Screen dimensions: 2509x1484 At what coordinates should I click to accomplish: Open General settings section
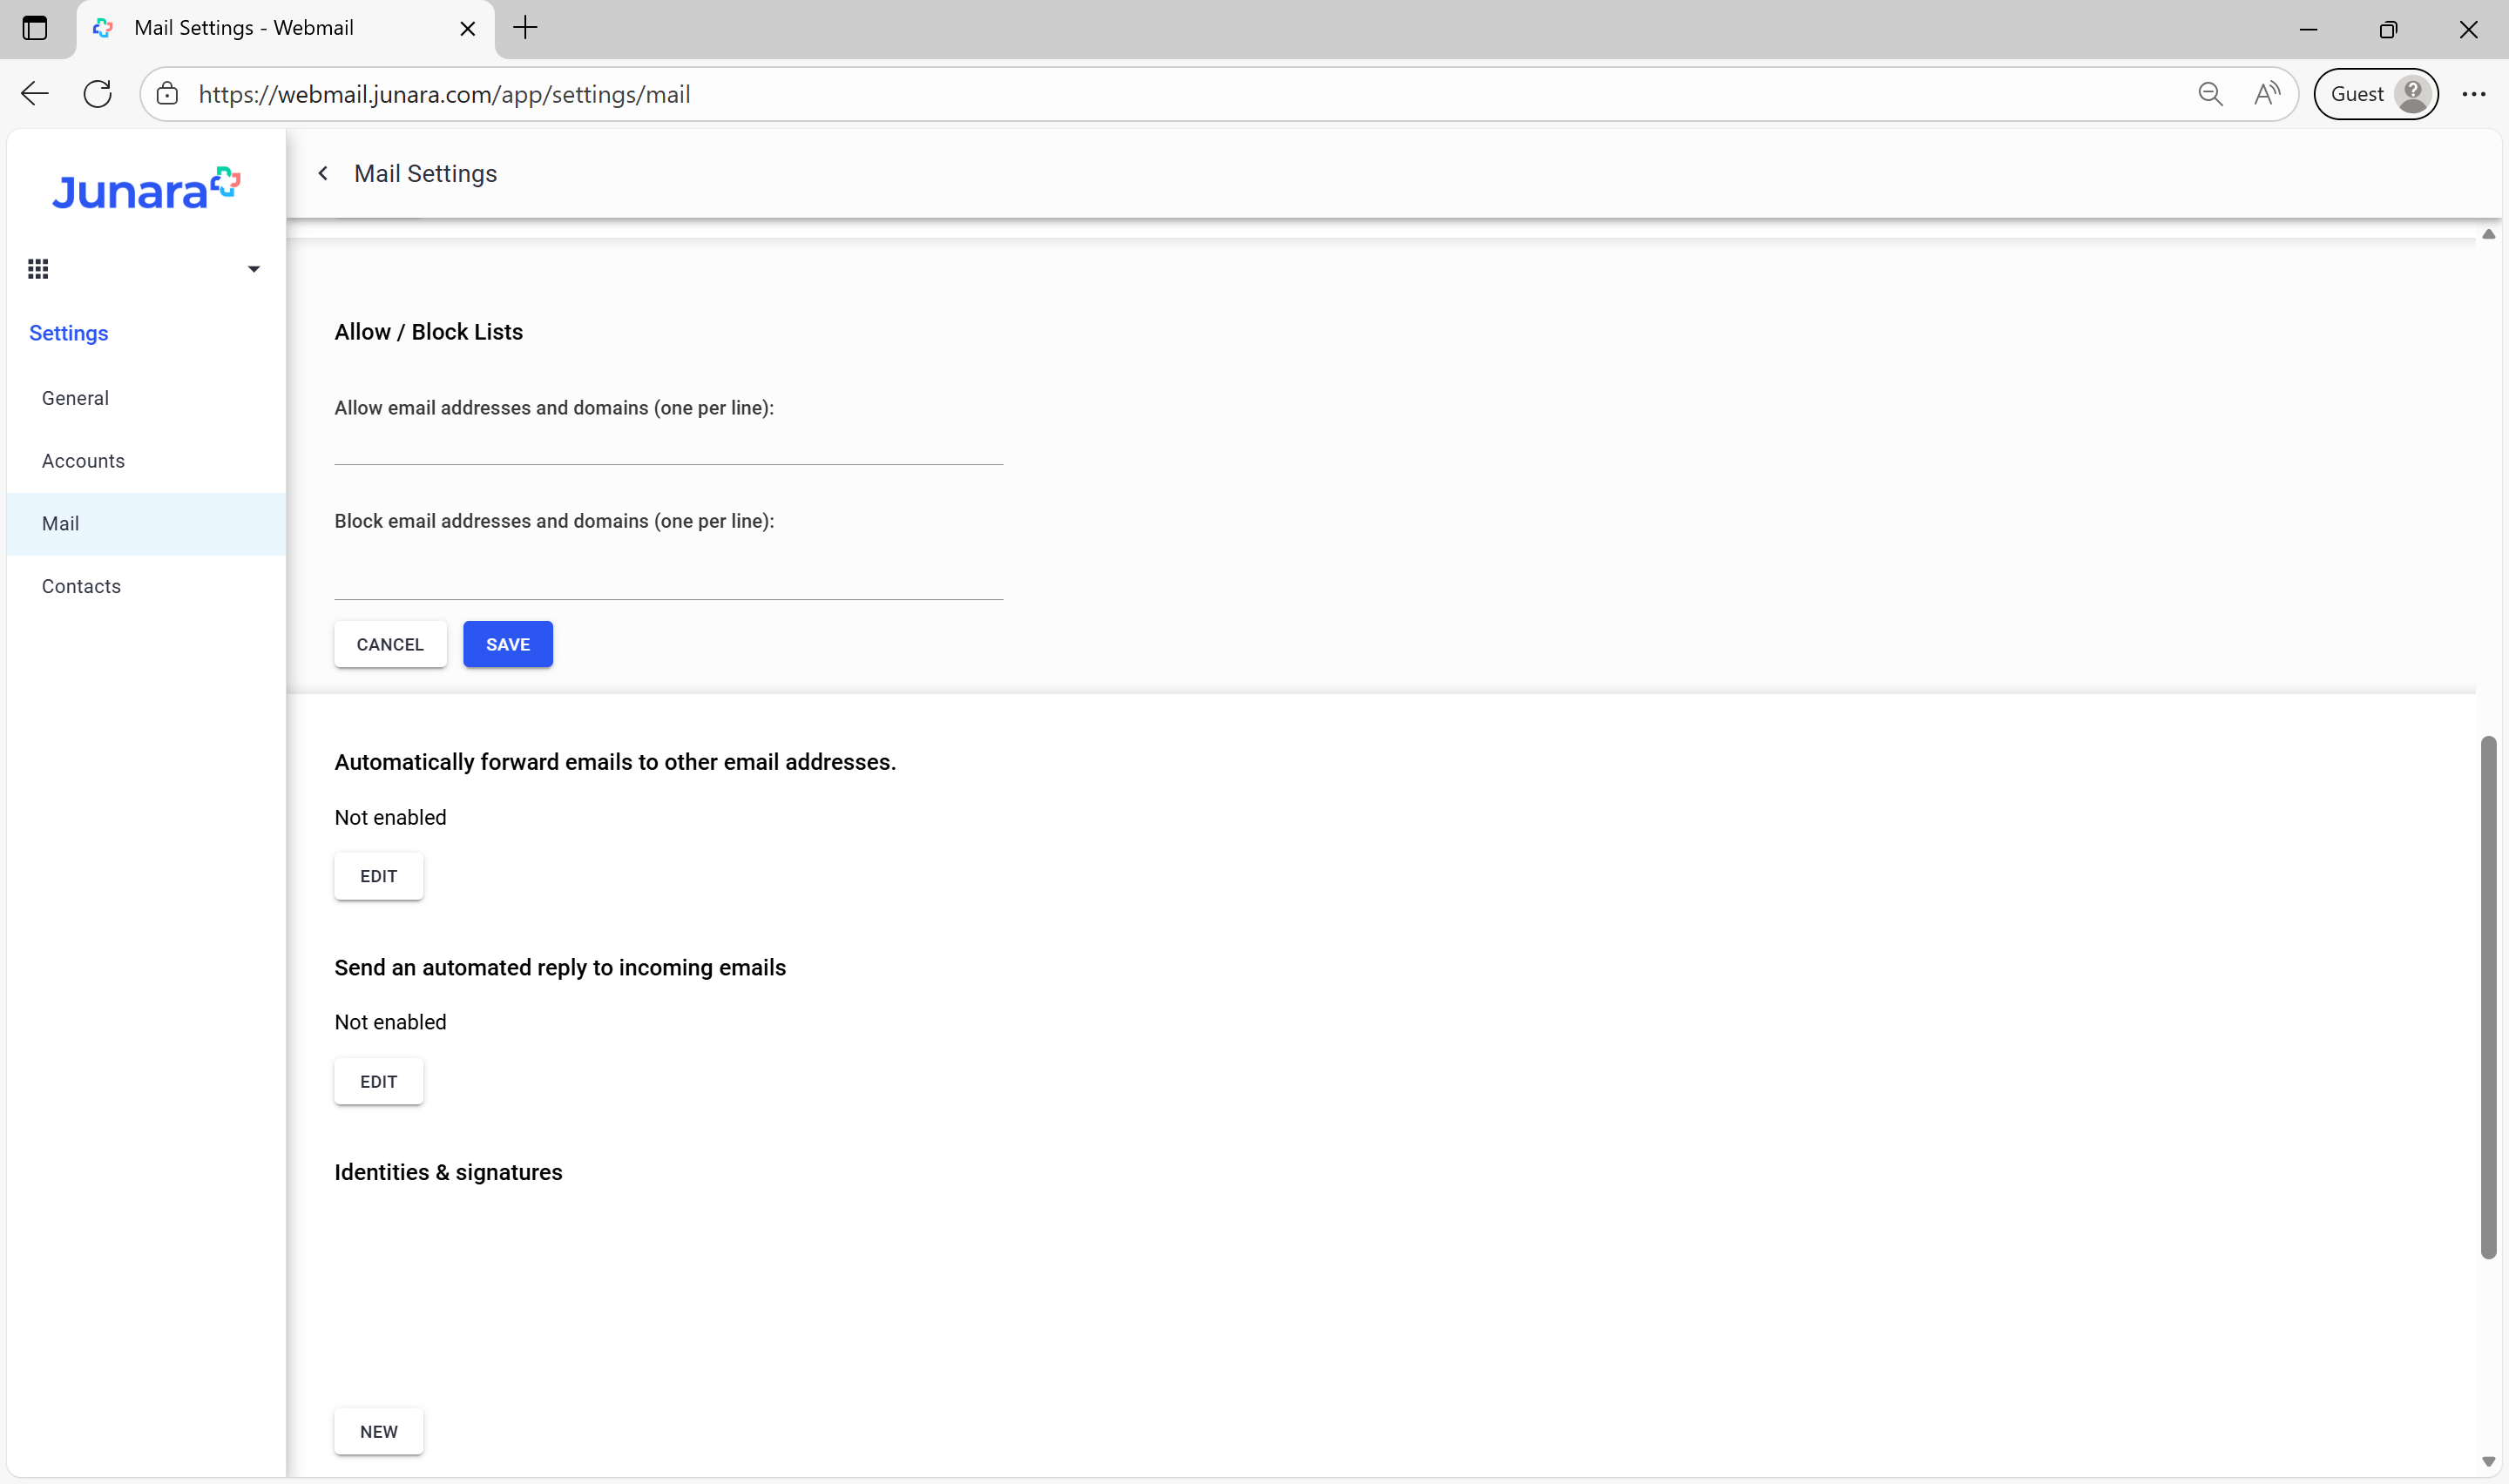(x=146, y=398)
